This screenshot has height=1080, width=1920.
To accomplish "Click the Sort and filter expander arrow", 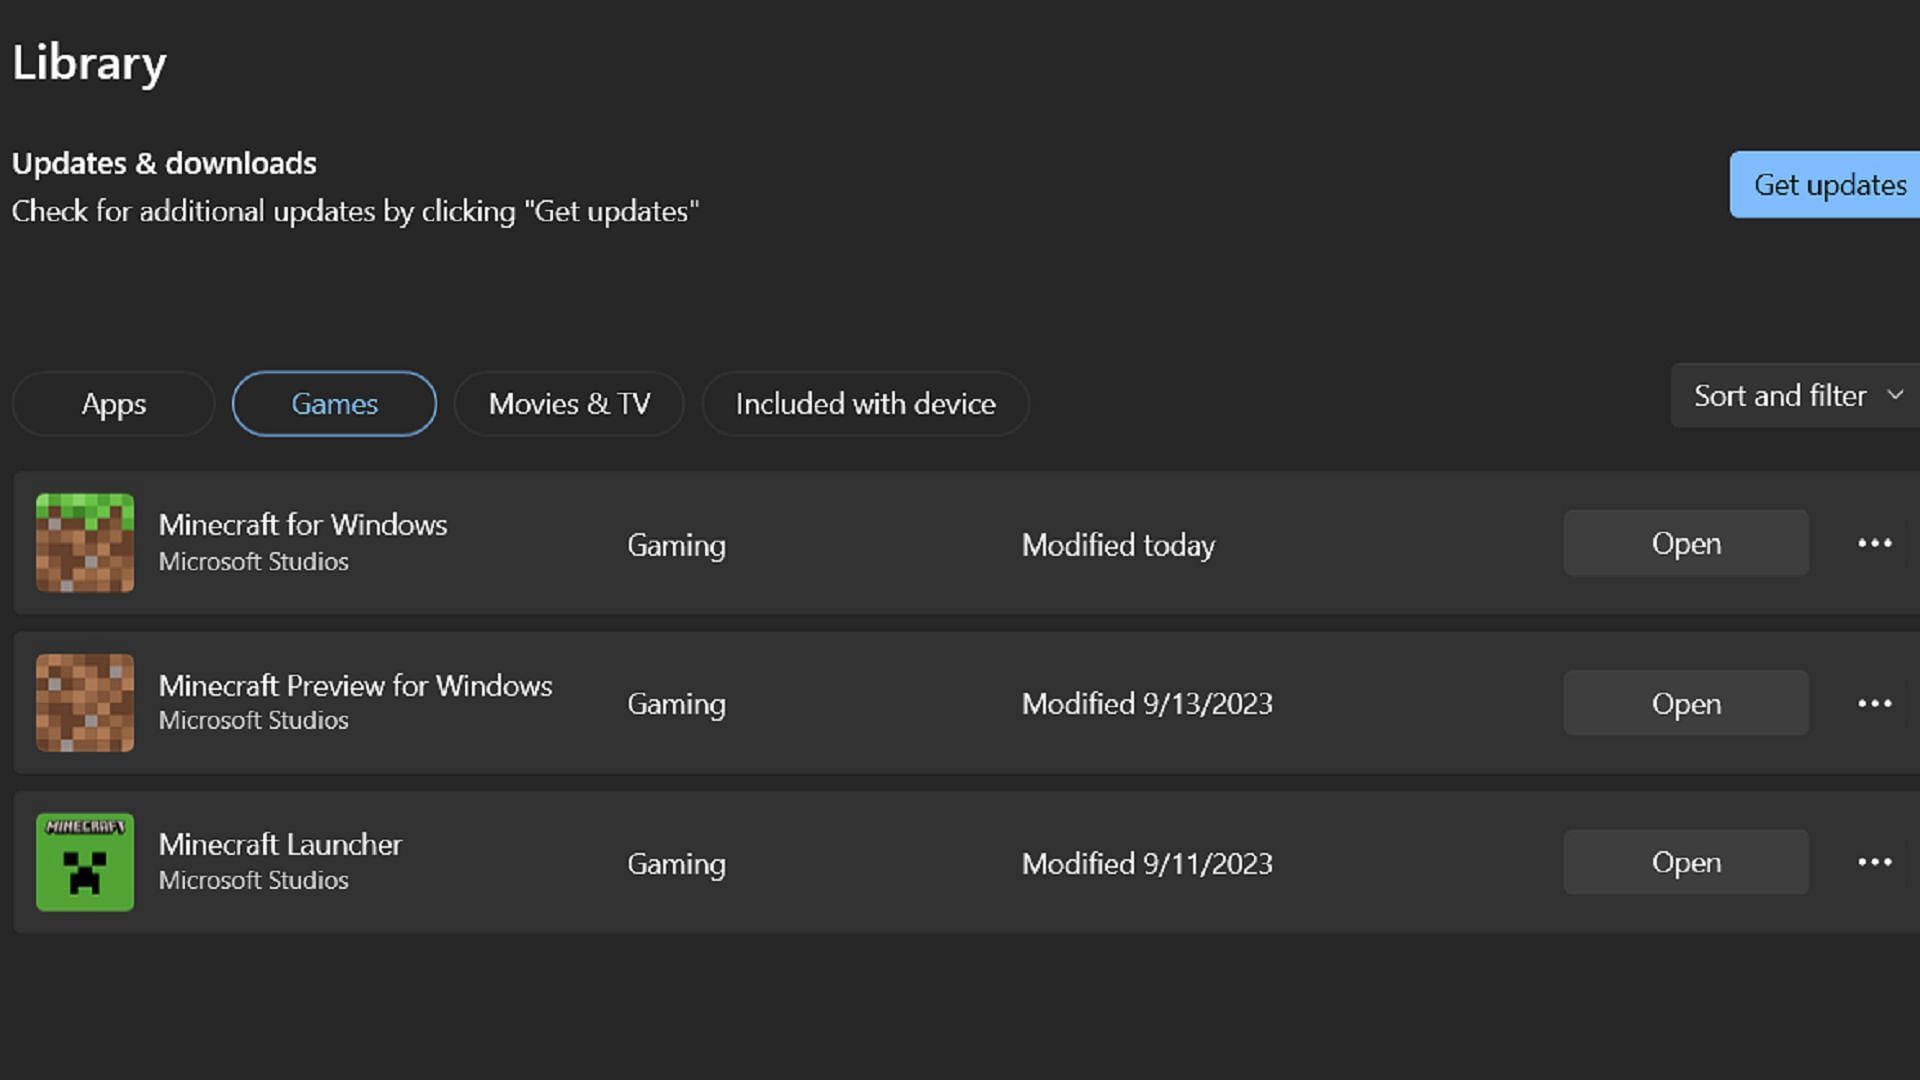I will 1895,396.
